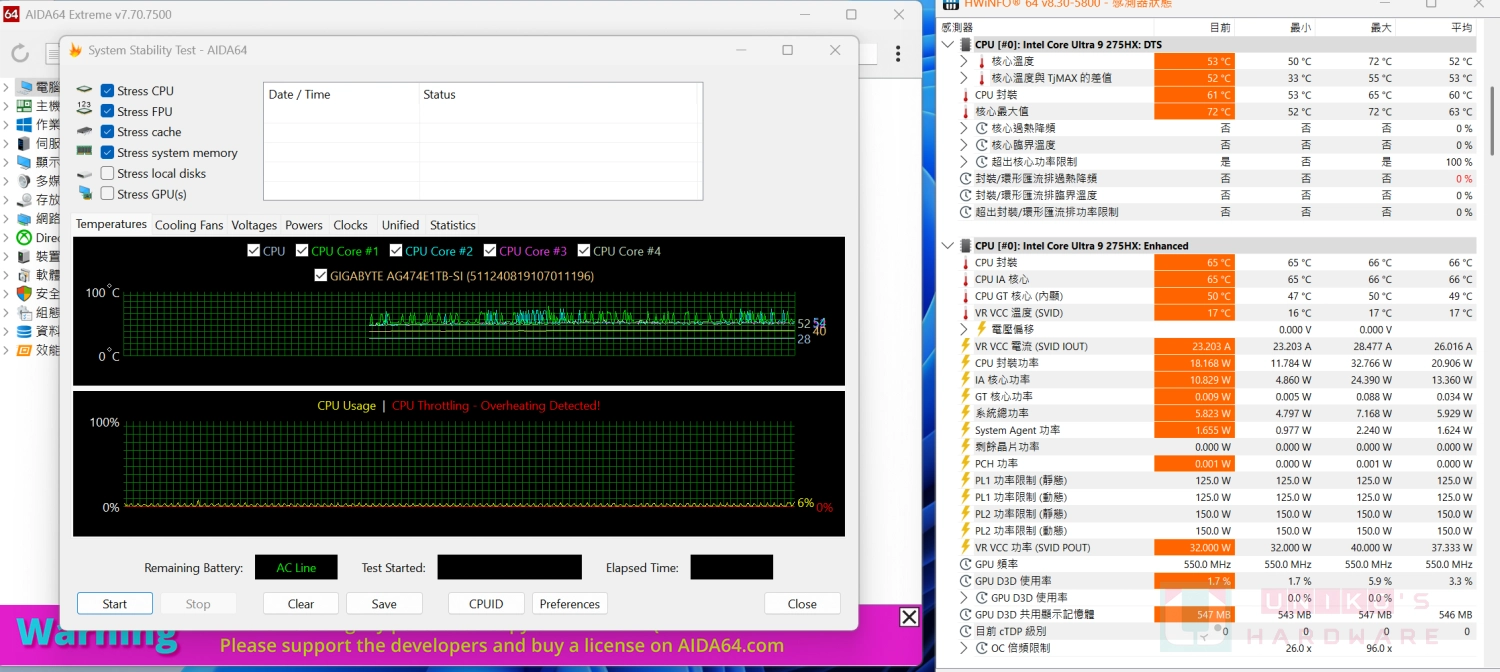The image size is (1500, 672).
Task: Click the 最大 column header in HWiNFO
Action: tap(1353, 28)
